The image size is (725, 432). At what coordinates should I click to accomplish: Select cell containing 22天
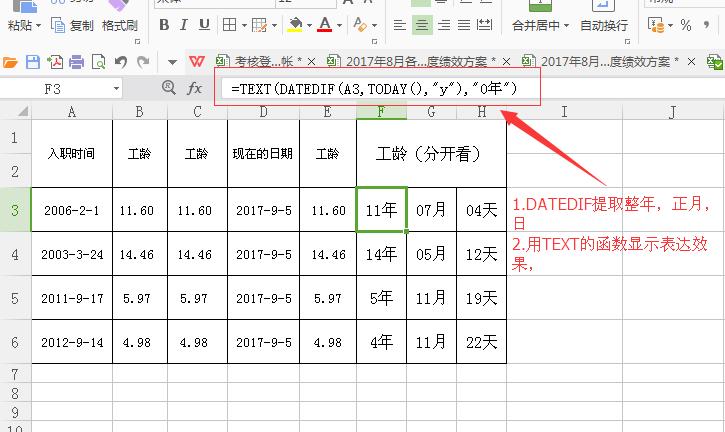(481, 342)
